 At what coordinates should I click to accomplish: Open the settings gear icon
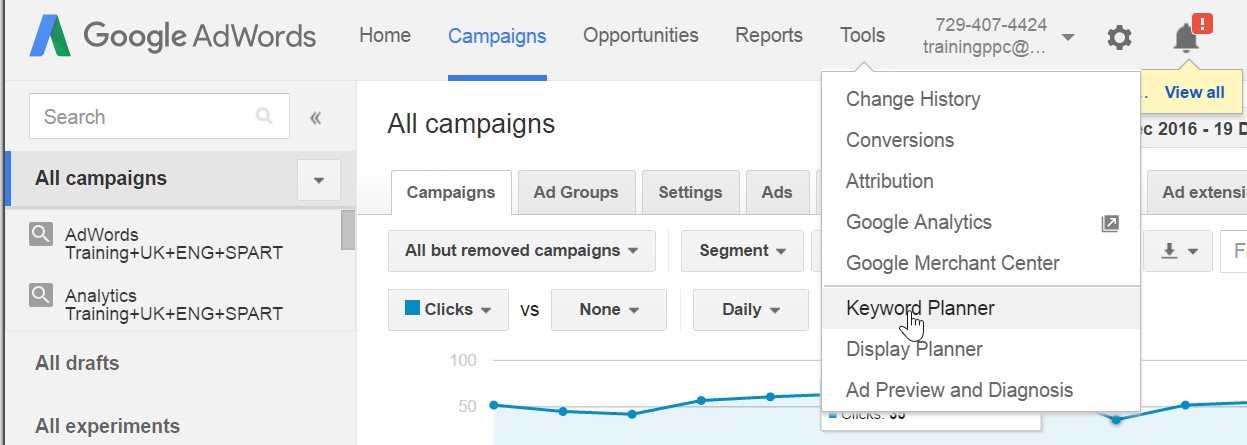point(1119,38)
